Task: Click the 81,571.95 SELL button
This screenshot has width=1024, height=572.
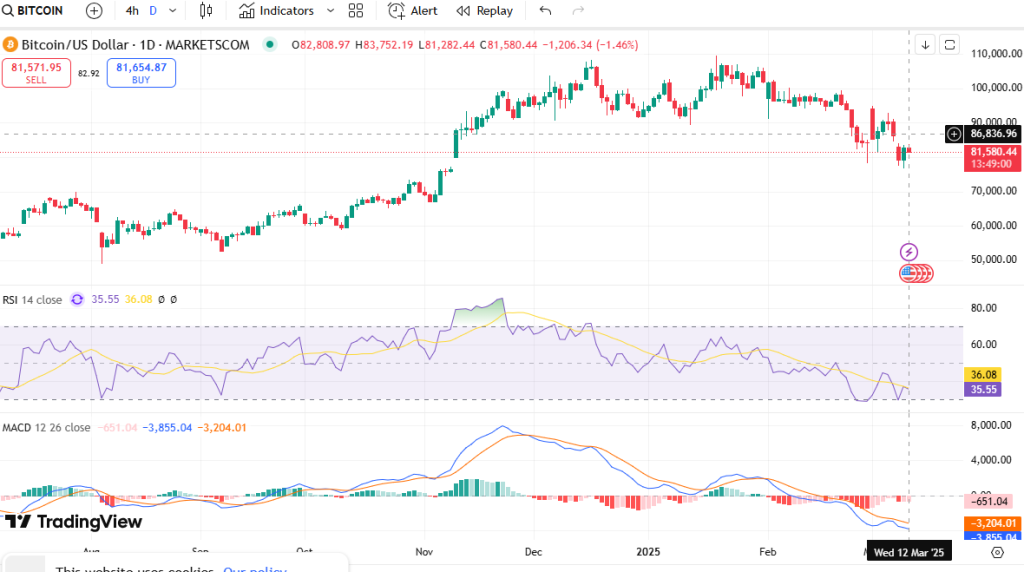Action: [36, 72]
